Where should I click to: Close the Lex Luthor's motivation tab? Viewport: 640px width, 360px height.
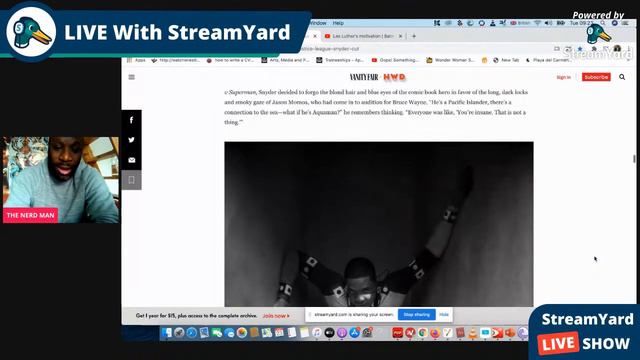pos(400,36)
